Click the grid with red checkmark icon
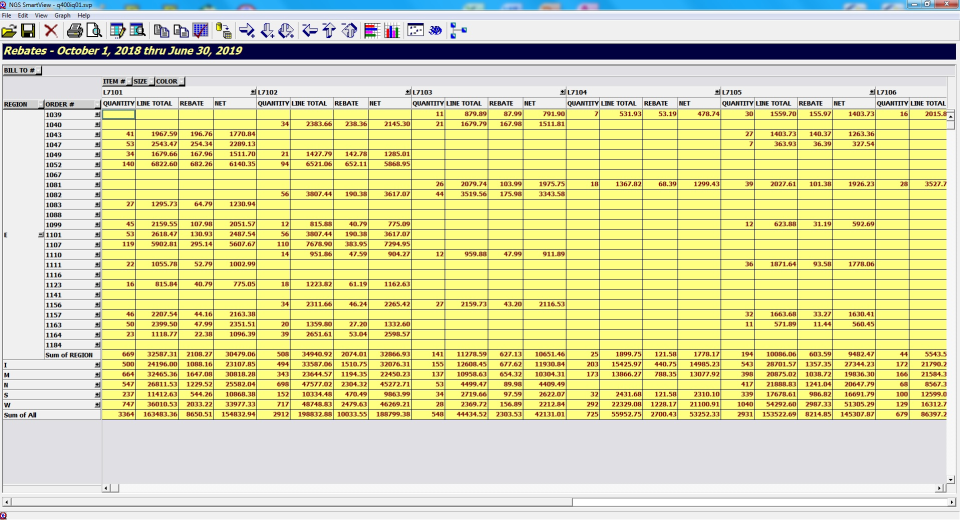This screenshot has height=520, width=960. click(x=200, y=31)
